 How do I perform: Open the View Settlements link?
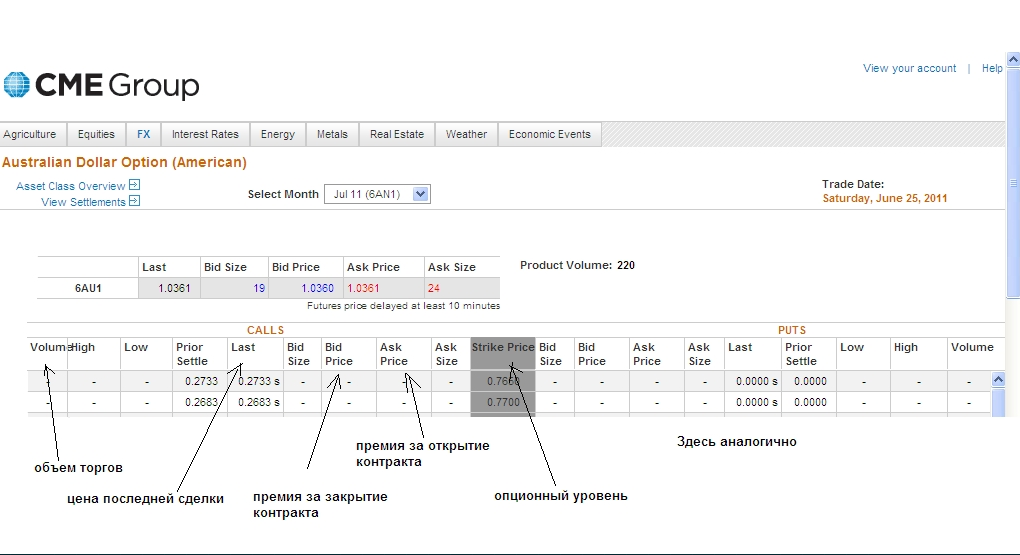83,202
